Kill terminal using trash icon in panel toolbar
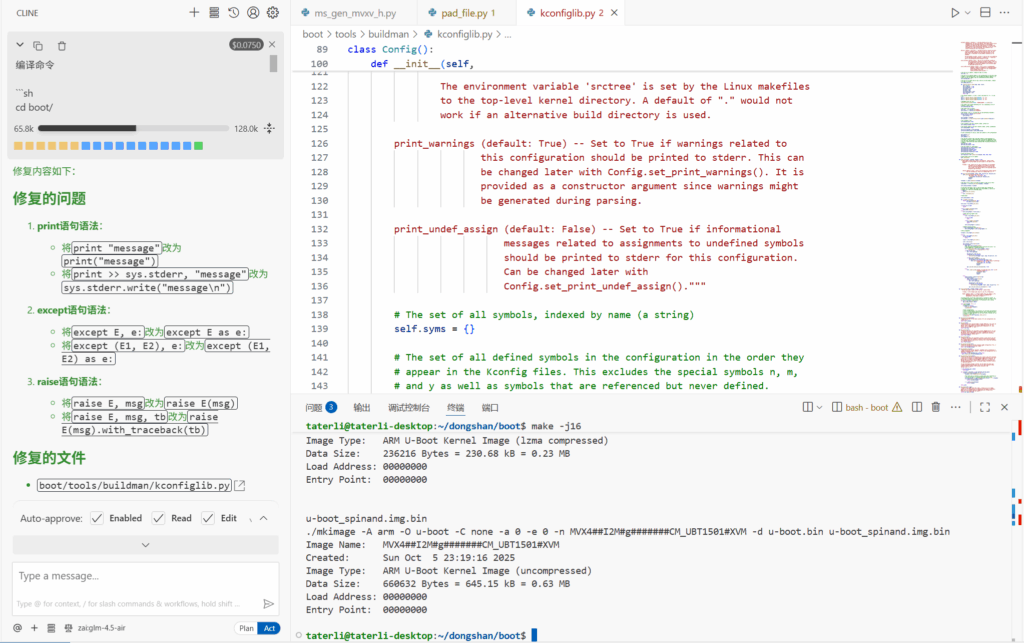The image size is (1024, 643). [x=936, y=407]
